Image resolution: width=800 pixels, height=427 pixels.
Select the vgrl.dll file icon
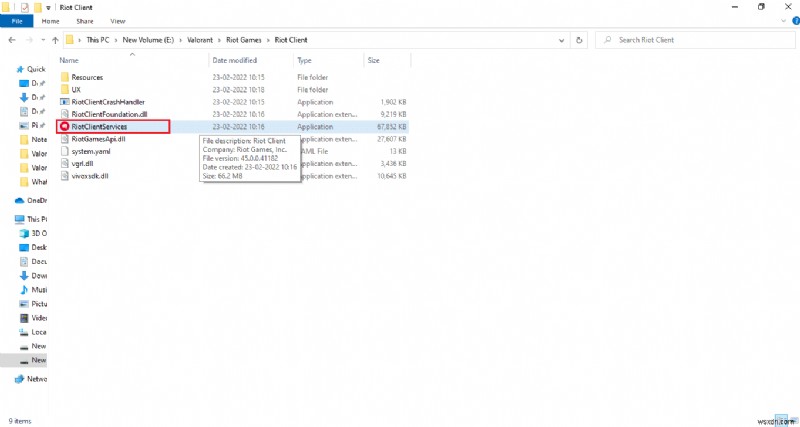(x=64, y=163)
